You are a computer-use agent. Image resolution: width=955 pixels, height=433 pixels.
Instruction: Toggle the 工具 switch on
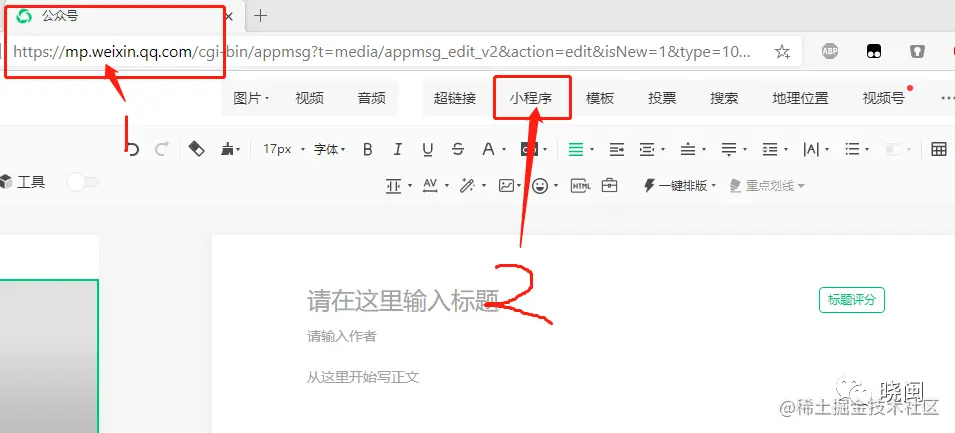[x=82, y=182]
